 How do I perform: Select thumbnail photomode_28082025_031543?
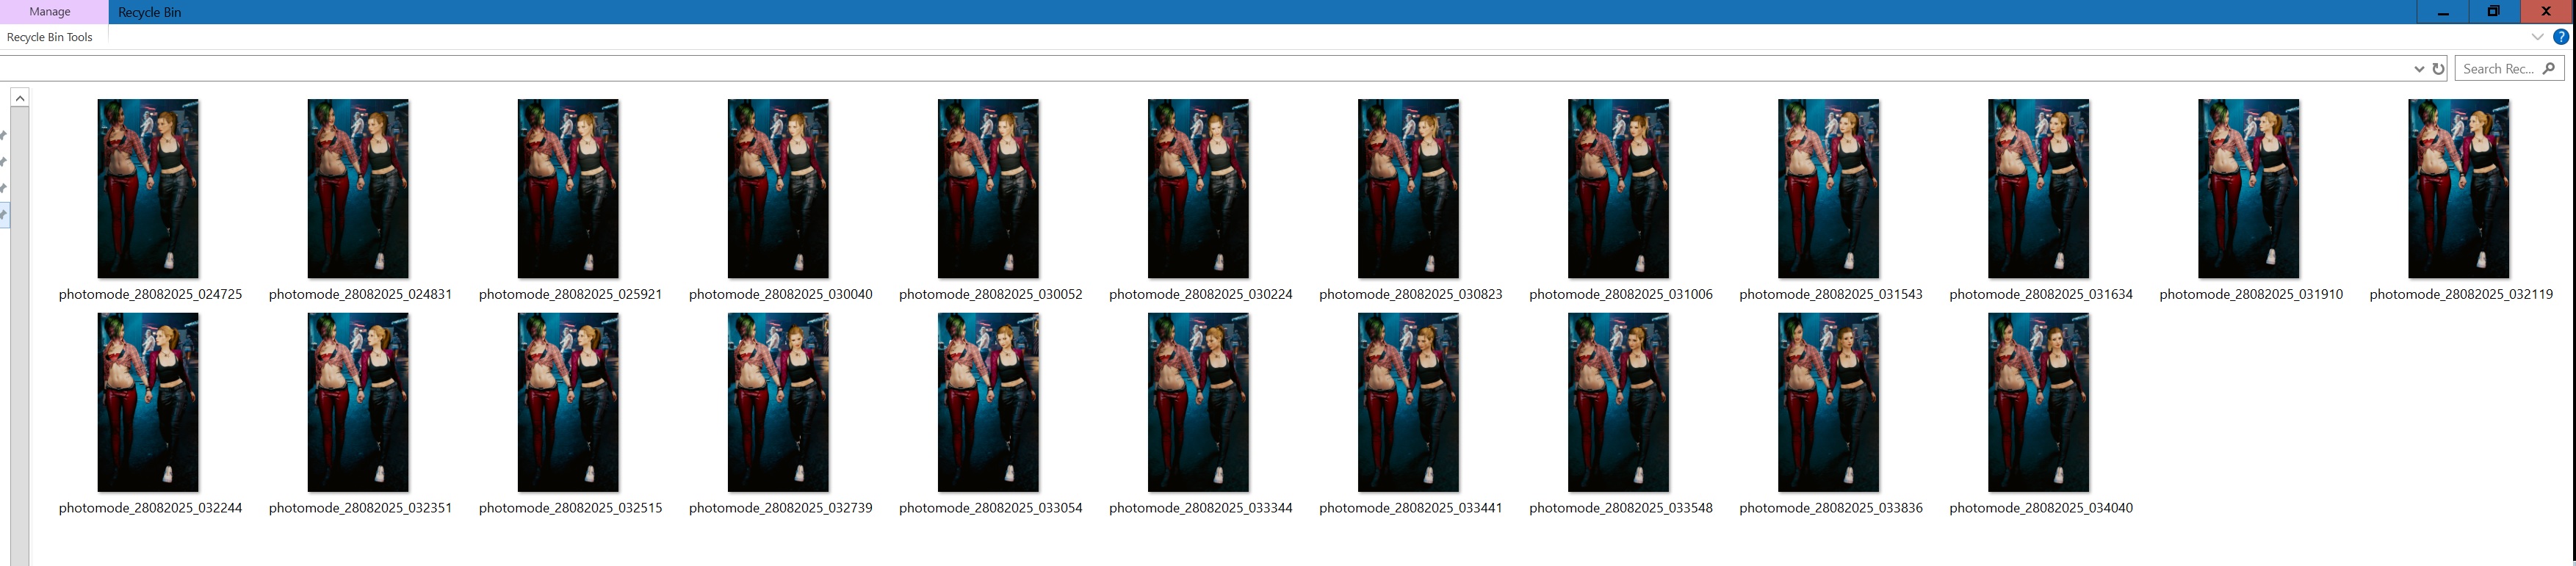(1828, 189)
